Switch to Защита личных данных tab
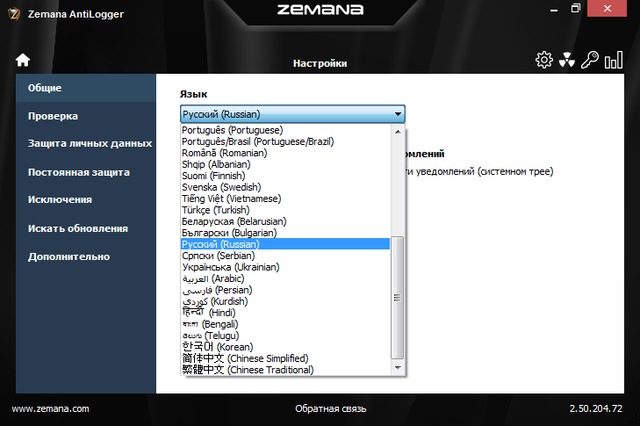The height and width of the screenshot is (426, 640). click(86, 144)
